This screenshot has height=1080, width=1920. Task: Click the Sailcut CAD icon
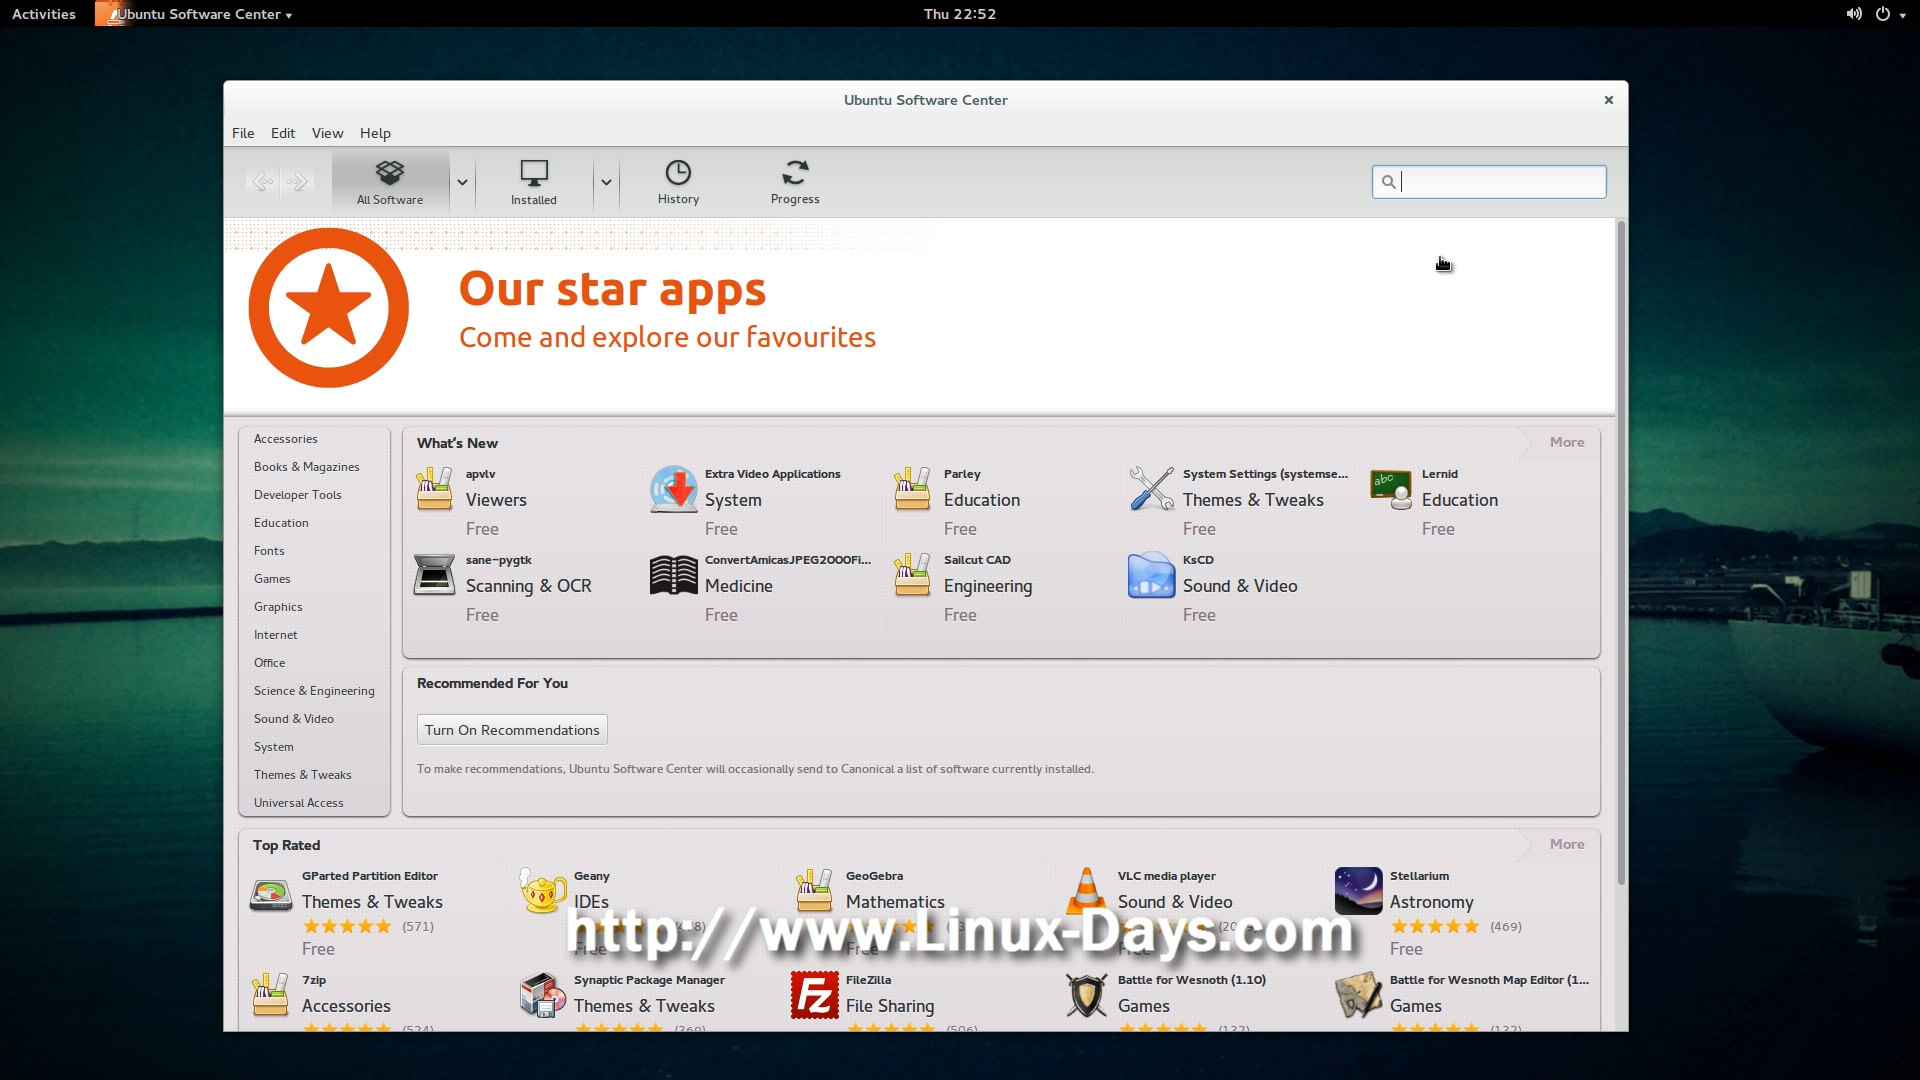[912, 575]
